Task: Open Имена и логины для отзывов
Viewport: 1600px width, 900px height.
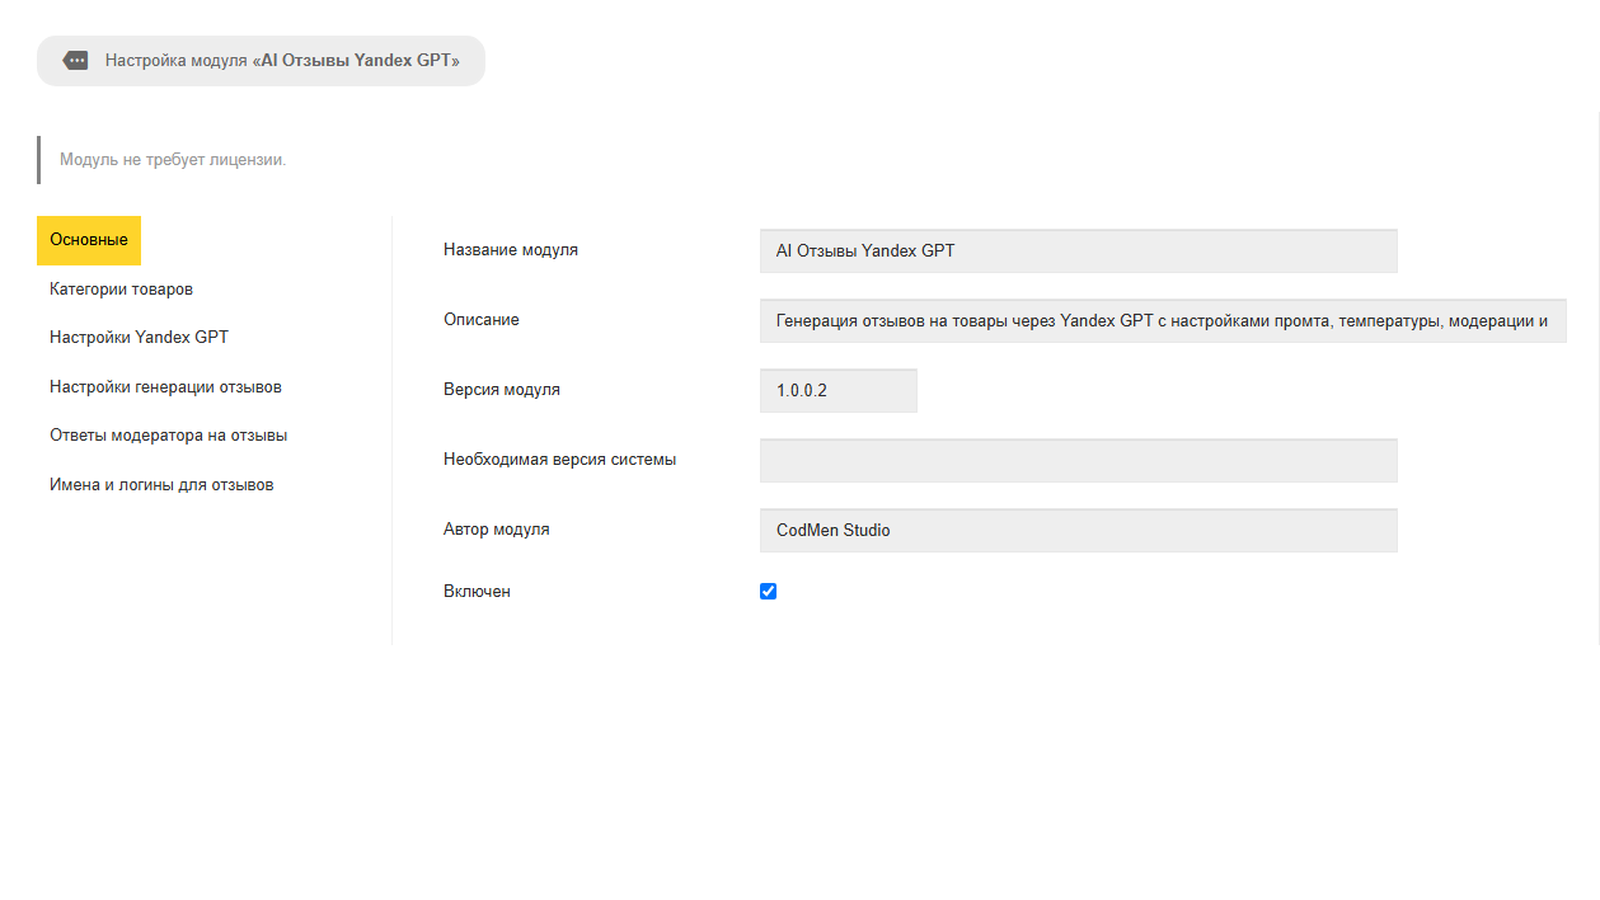Action: coord(162,485)
